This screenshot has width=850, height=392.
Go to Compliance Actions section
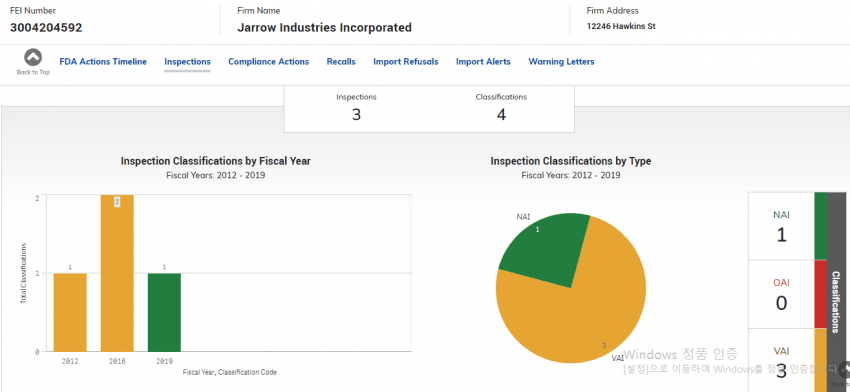268,62
